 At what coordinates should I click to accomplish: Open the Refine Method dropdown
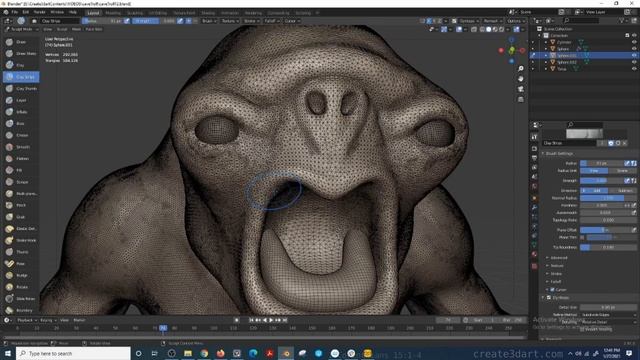(x=608, y=315)
